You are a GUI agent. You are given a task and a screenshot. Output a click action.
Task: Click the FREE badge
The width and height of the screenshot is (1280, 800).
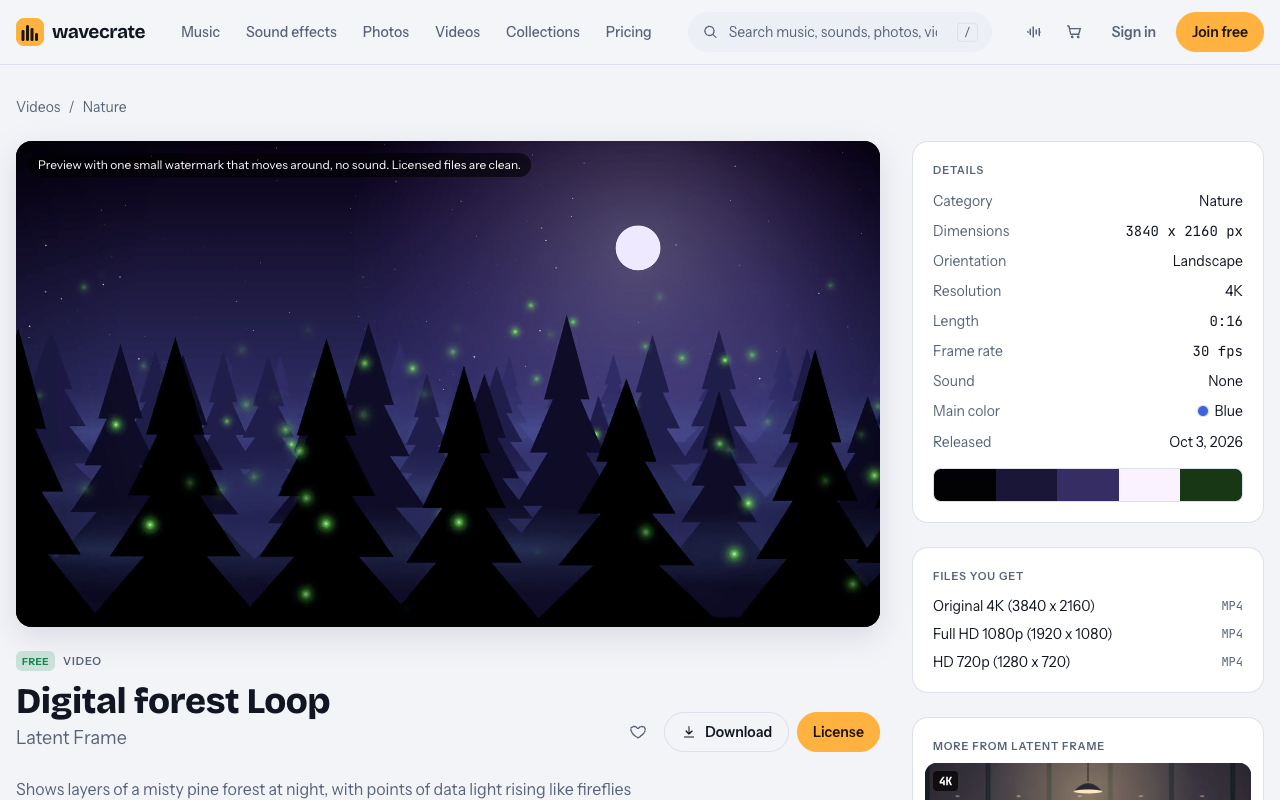tap(35, 661)
